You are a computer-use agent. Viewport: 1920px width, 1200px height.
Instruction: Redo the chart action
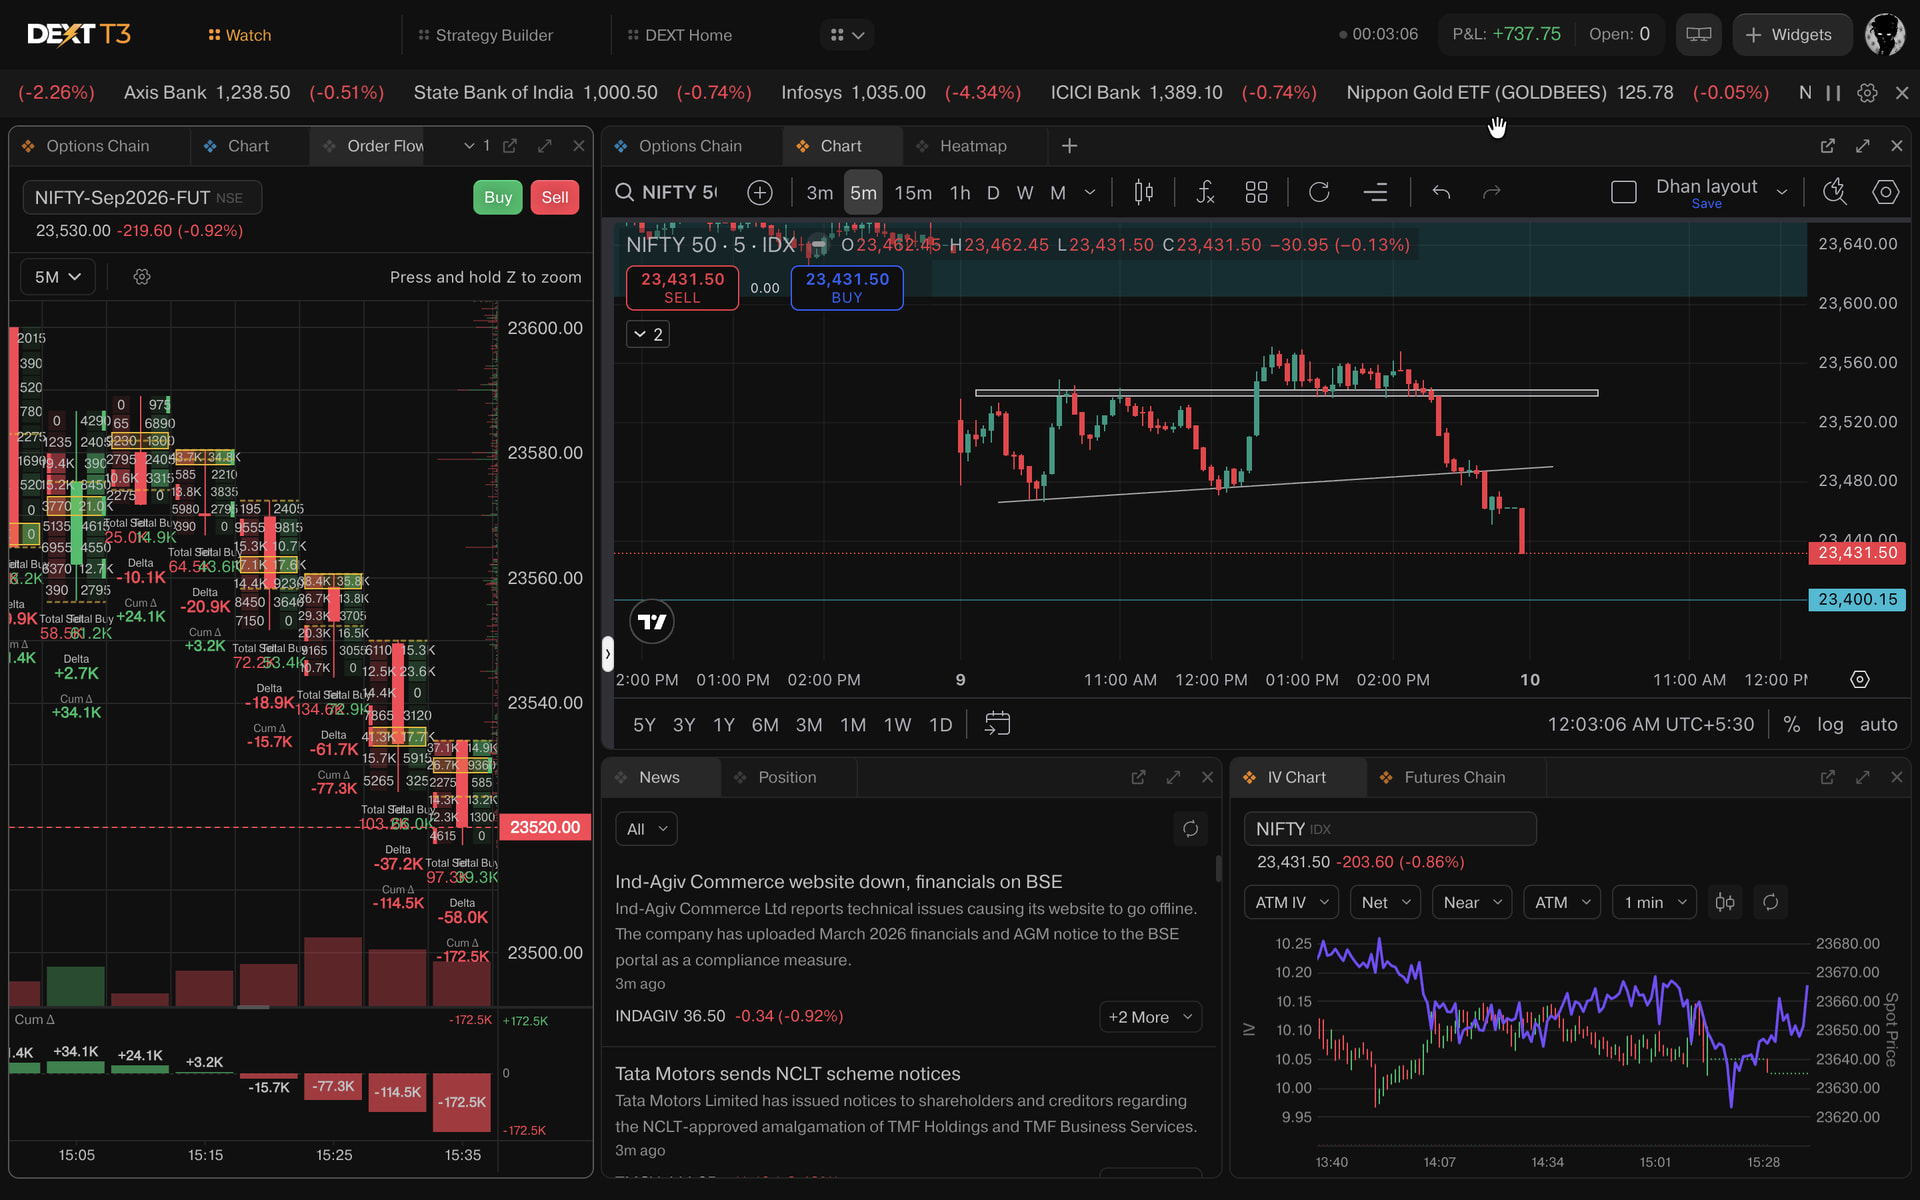pyautogui.click(x=1492, y=192)
